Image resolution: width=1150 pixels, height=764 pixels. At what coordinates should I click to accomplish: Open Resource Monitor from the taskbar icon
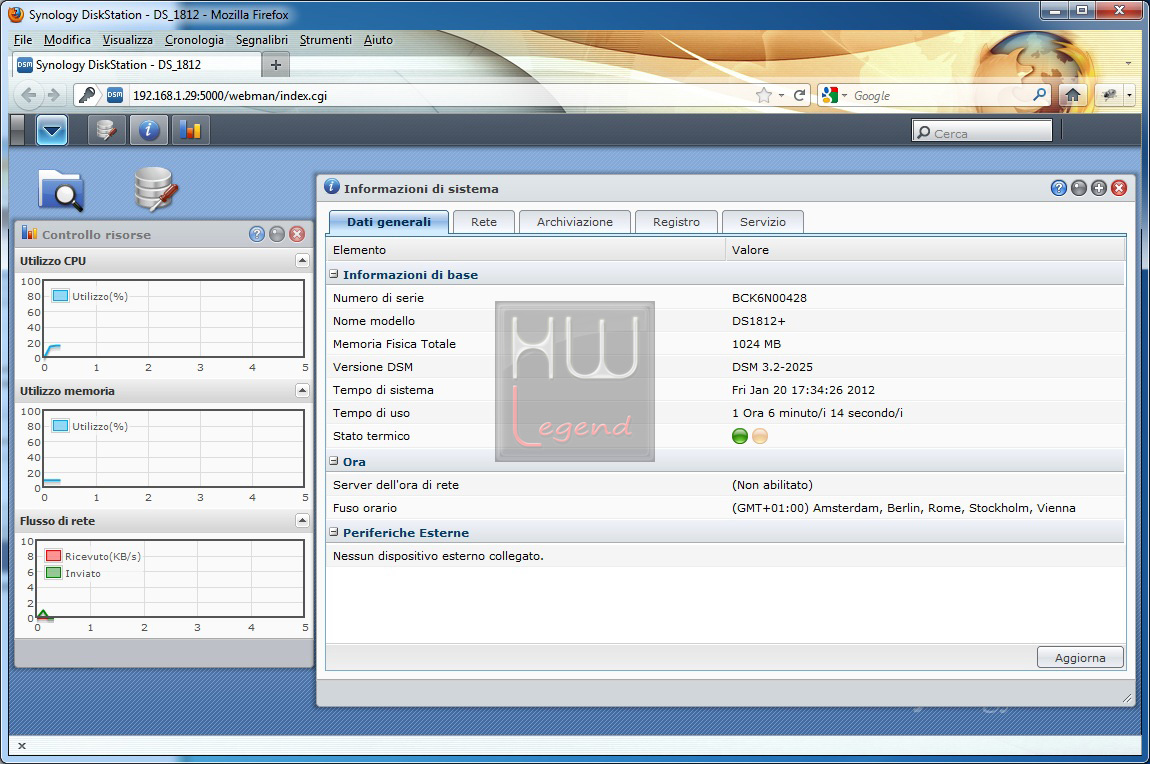[x=191, y=131]
